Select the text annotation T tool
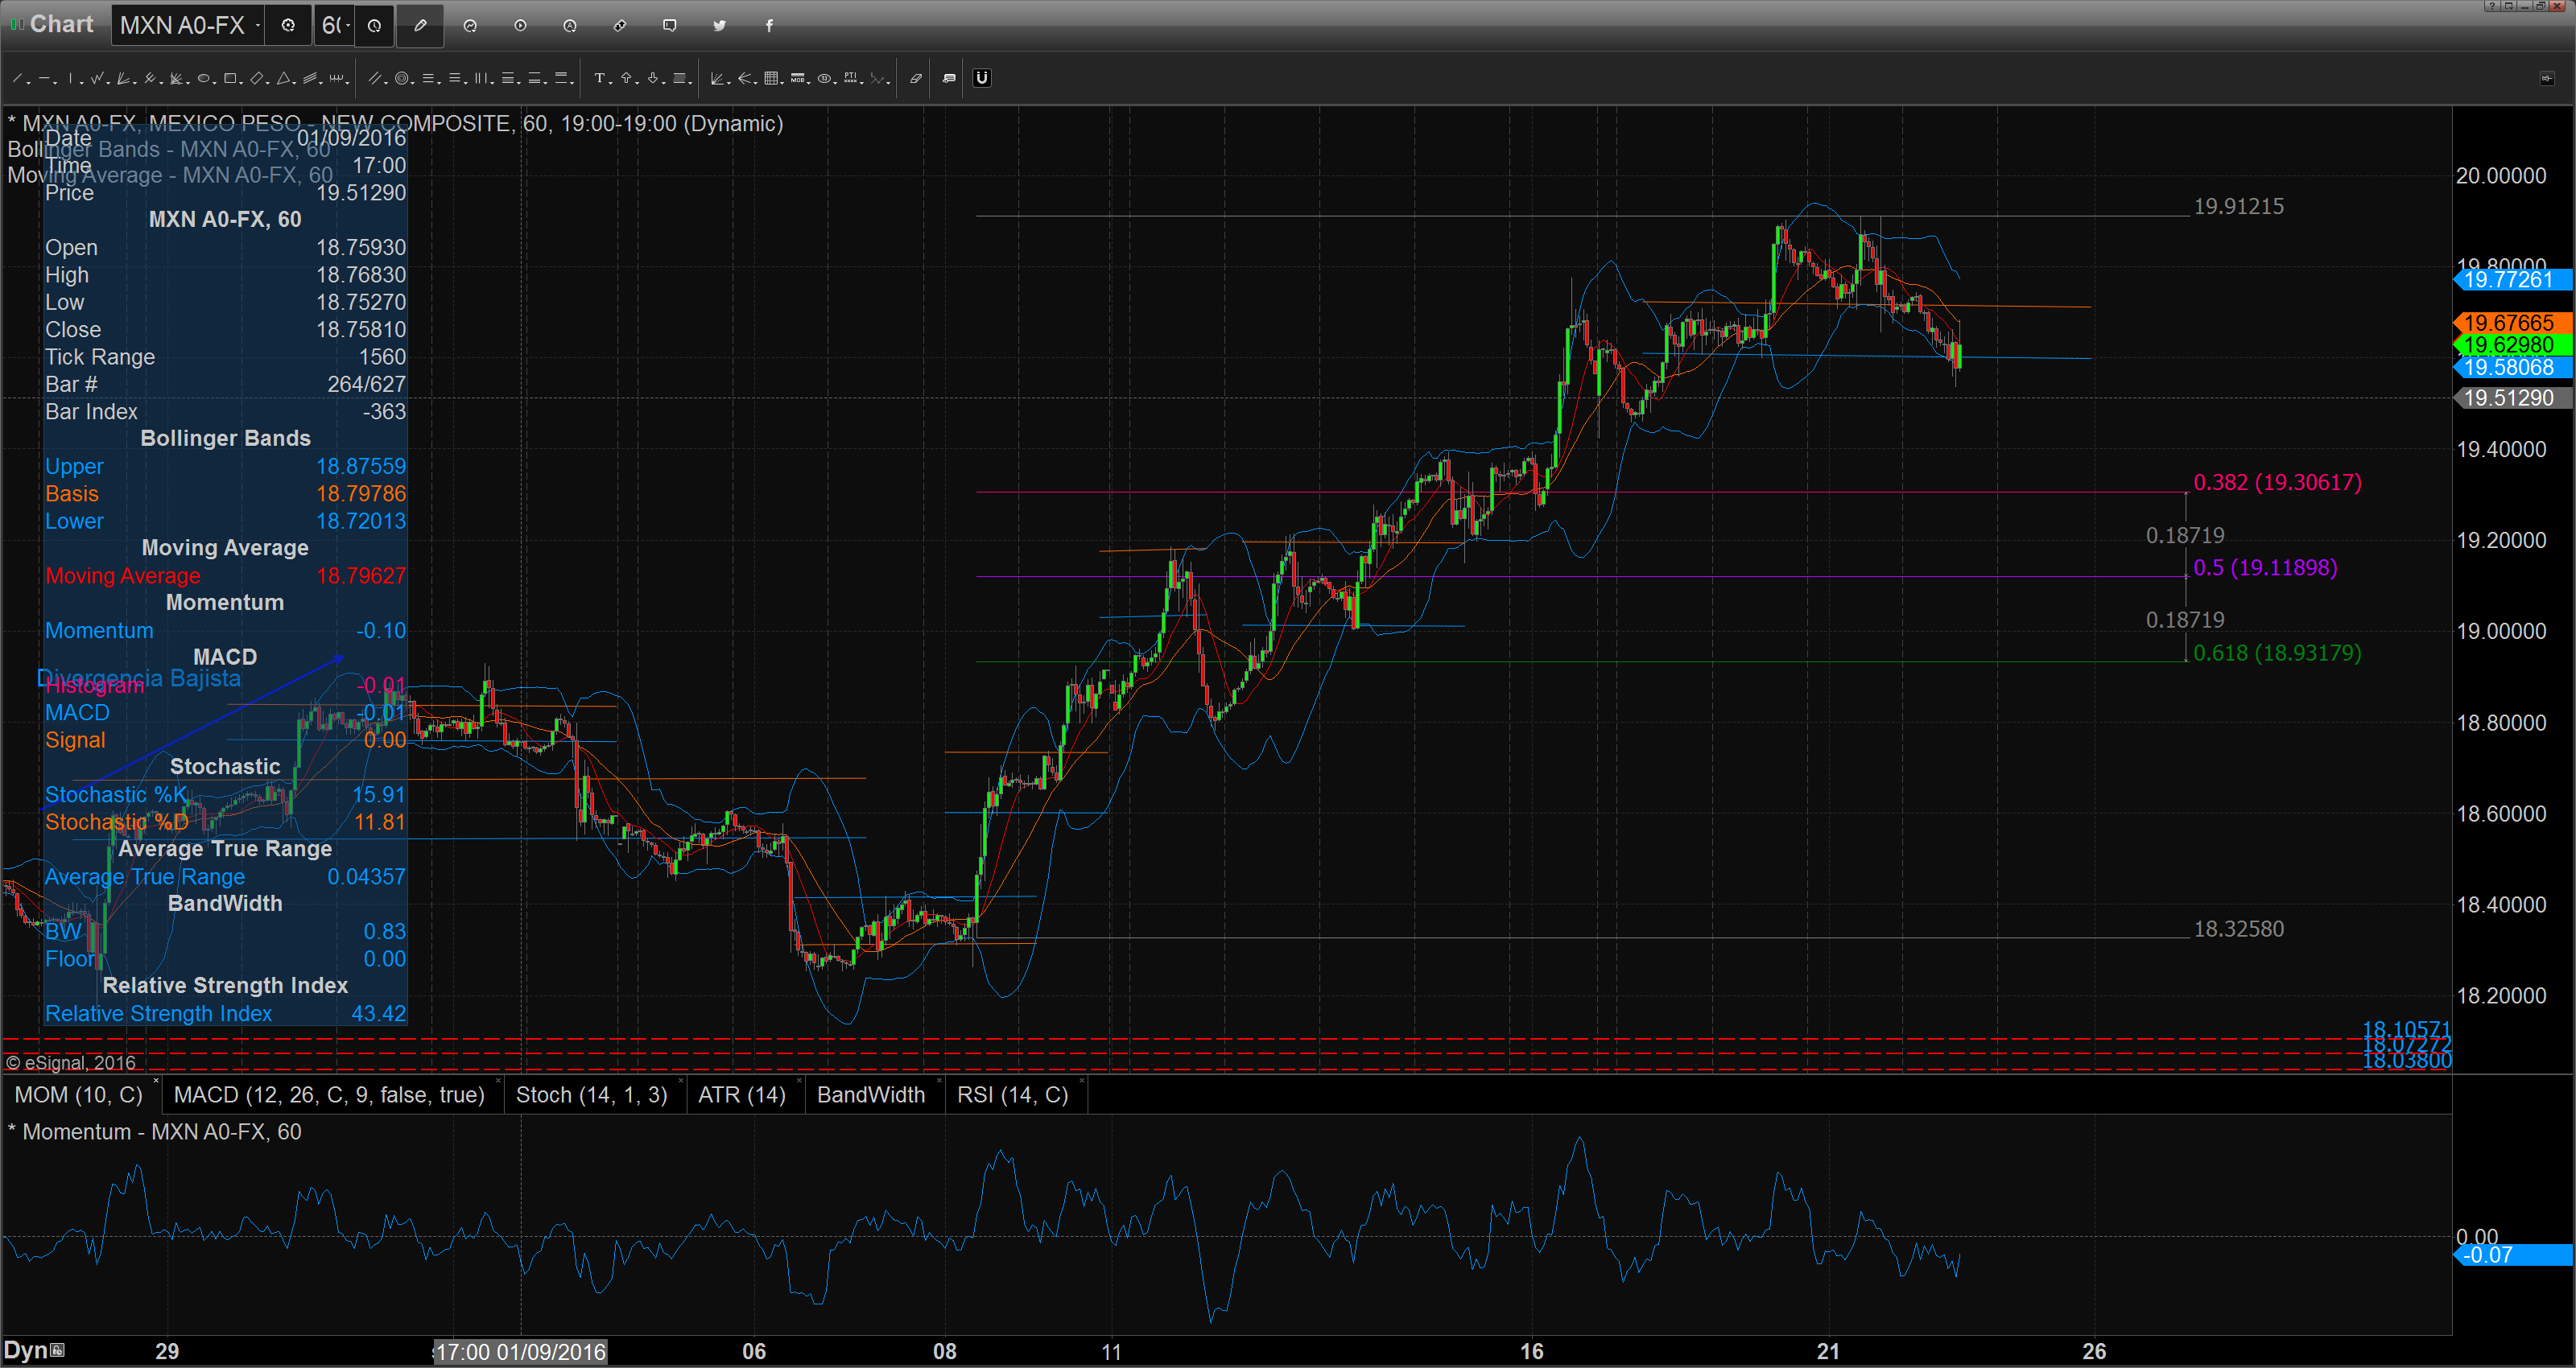This screenshot has height=1368, width=2576. [599, 78]
